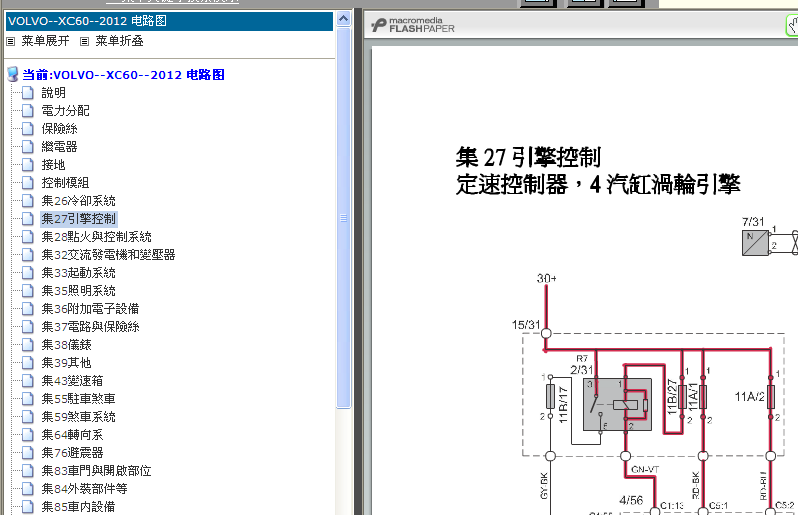Open the 接地 tree item
The height and width of the screenshot is (515, 798).
coord(53,164)
